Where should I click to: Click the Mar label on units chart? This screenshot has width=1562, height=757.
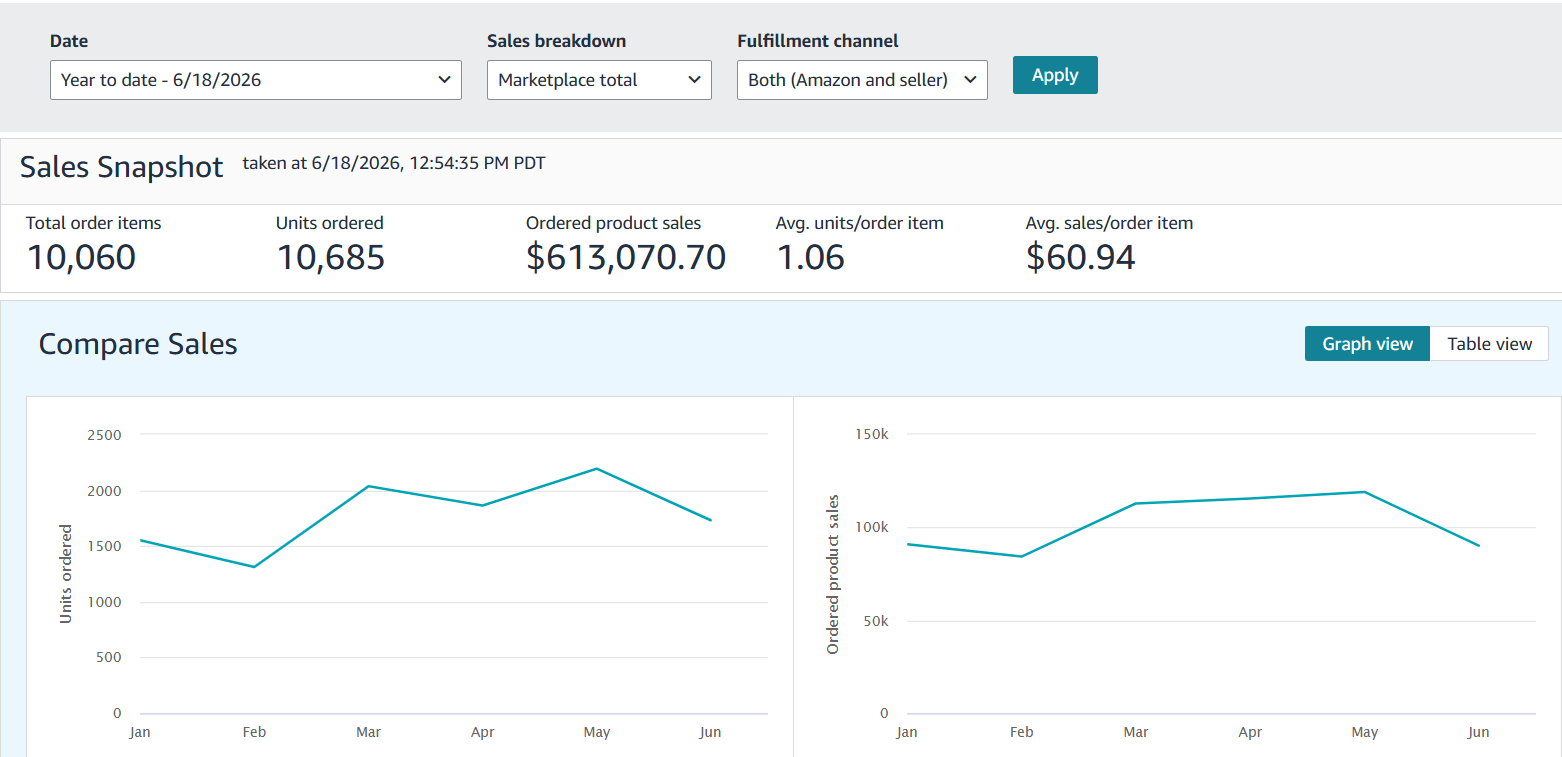pyautogui.click(x=368, y=732)
